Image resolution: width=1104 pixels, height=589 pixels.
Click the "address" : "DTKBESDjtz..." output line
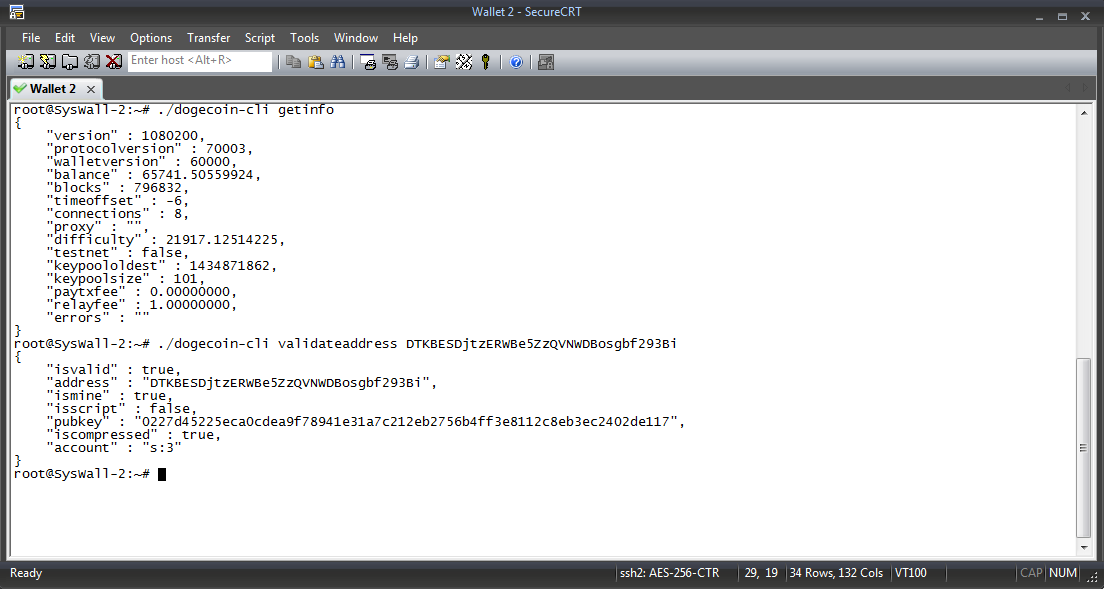242,384
